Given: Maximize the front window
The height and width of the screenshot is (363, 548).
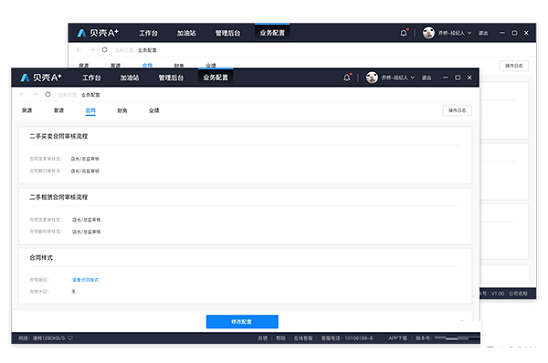Looking at the screenshot, I should (457, 78).
